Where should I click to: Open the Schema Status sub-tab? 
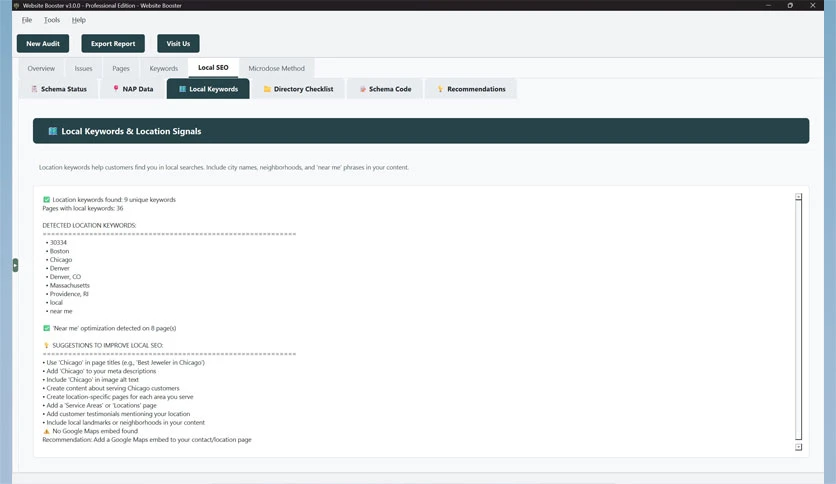click(59, 89)
